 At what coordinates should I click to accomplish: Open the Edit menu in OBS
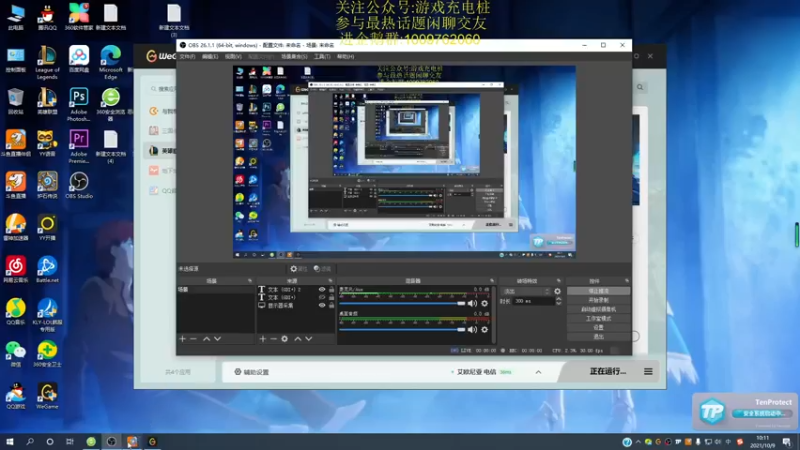210,57
